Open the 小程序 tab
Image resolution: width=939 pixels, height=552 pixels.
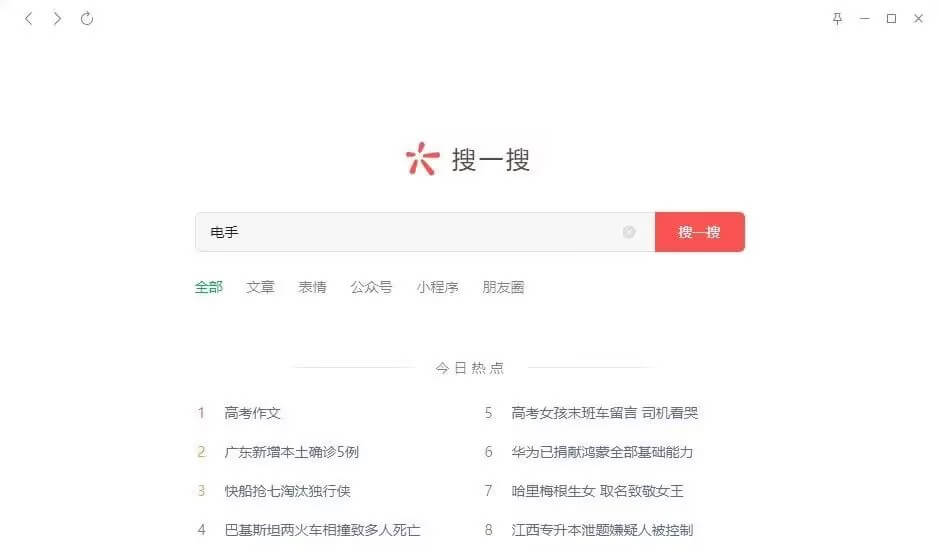point(437,287)
